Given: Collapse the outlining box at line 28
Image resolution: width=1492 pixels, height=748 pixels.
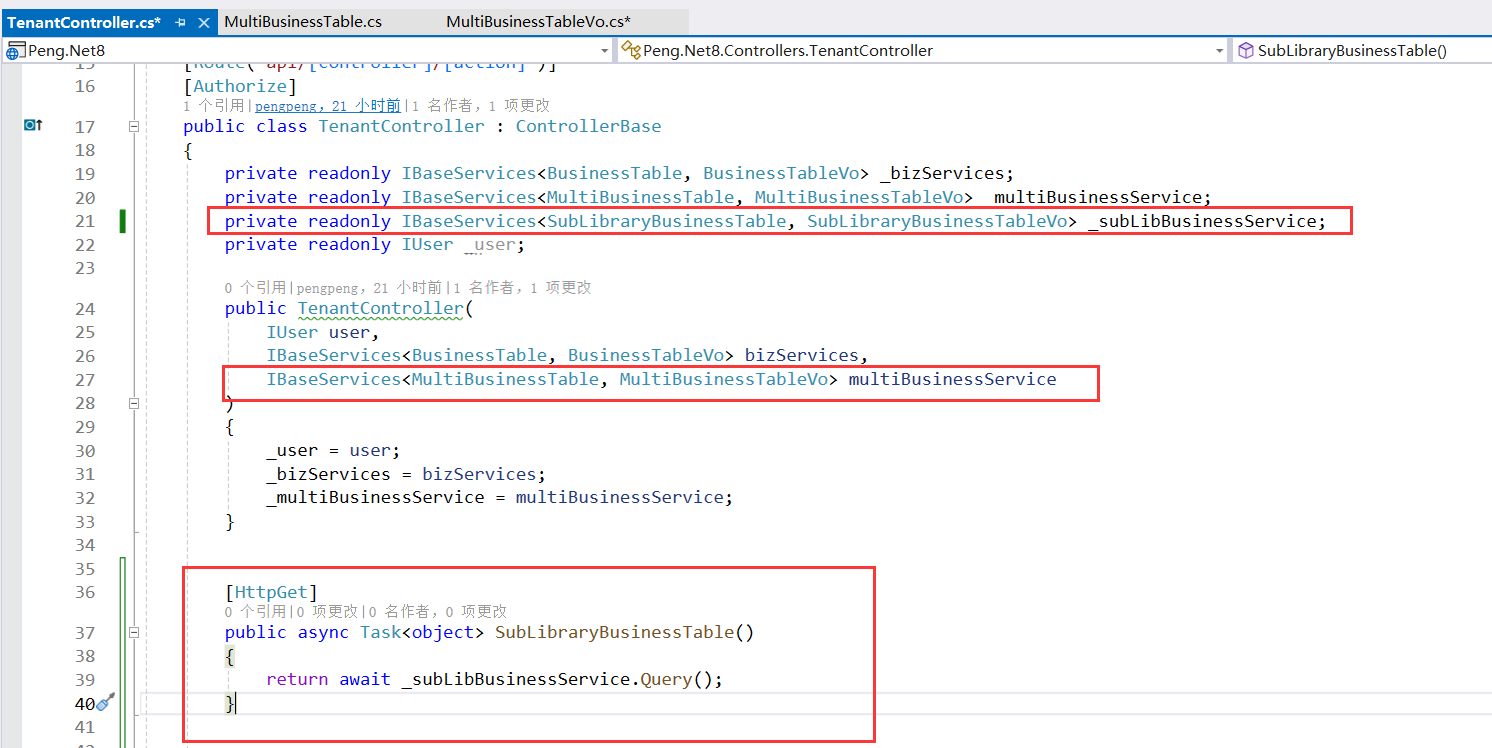Looking at the screenshot, I should click(133, 403).
